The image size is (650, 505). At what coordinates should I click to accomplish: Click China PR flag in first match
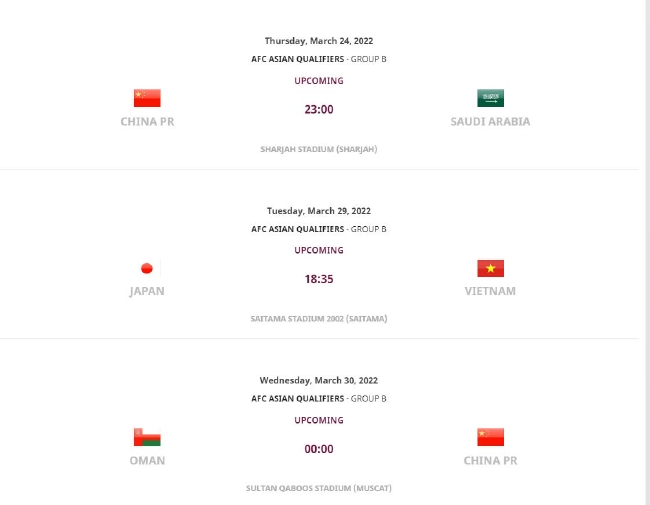pyautogui.click(x=147, y=98)
